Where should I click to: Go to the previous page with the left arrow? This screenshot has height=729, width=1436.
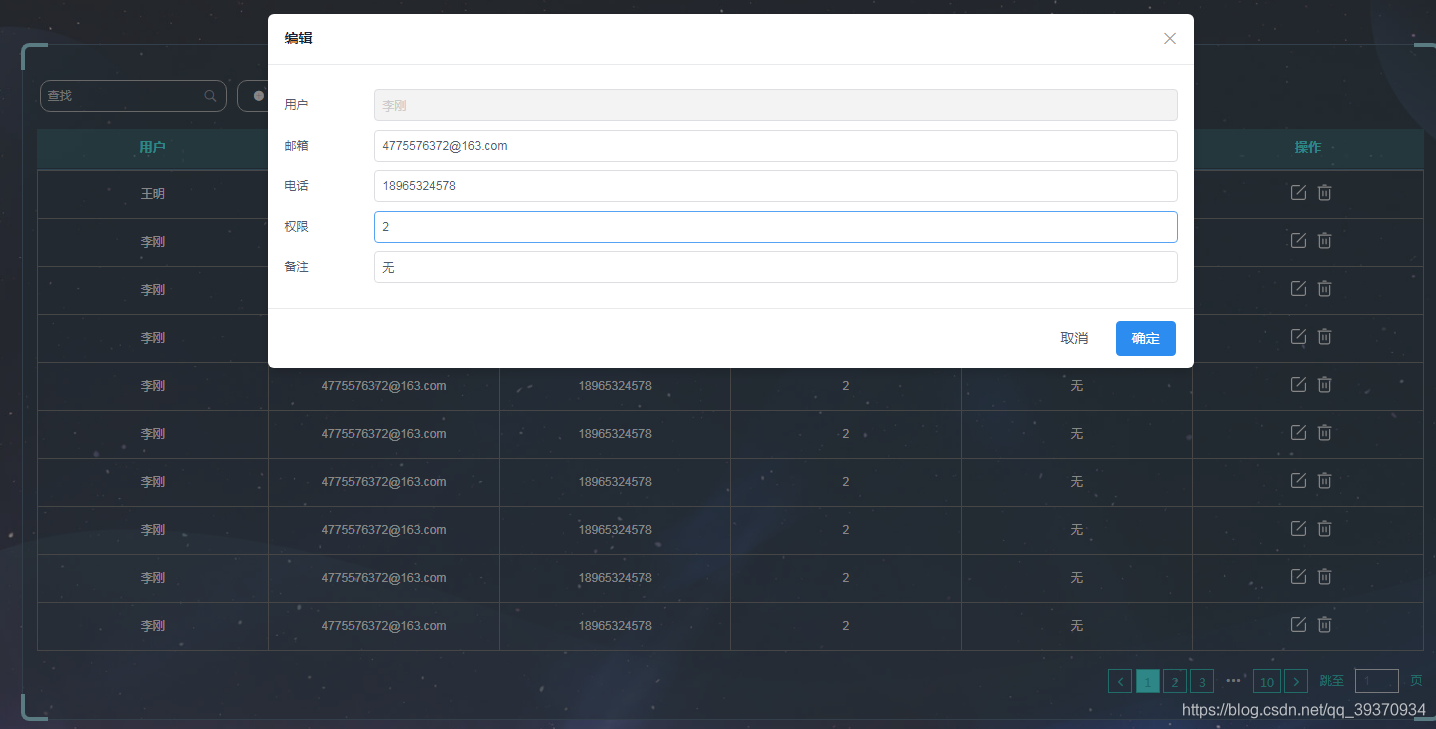pos(1120,682)
